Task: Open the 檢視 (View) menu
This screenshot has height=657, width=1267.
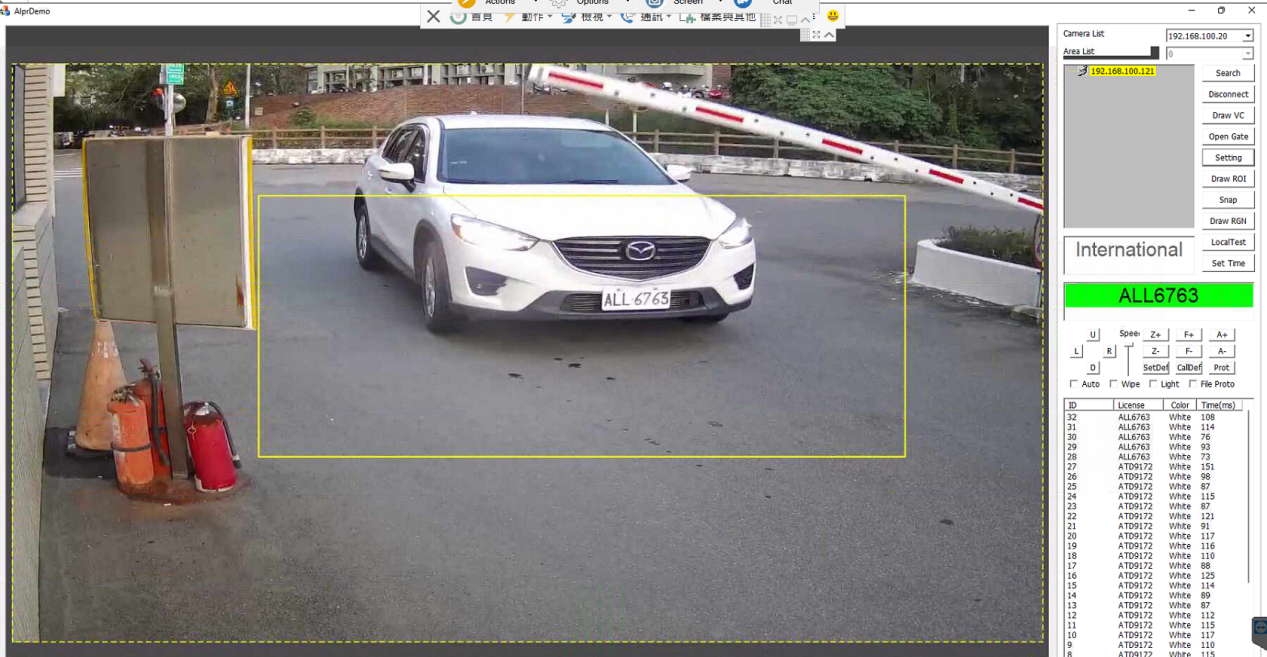Action: point(588,16)
